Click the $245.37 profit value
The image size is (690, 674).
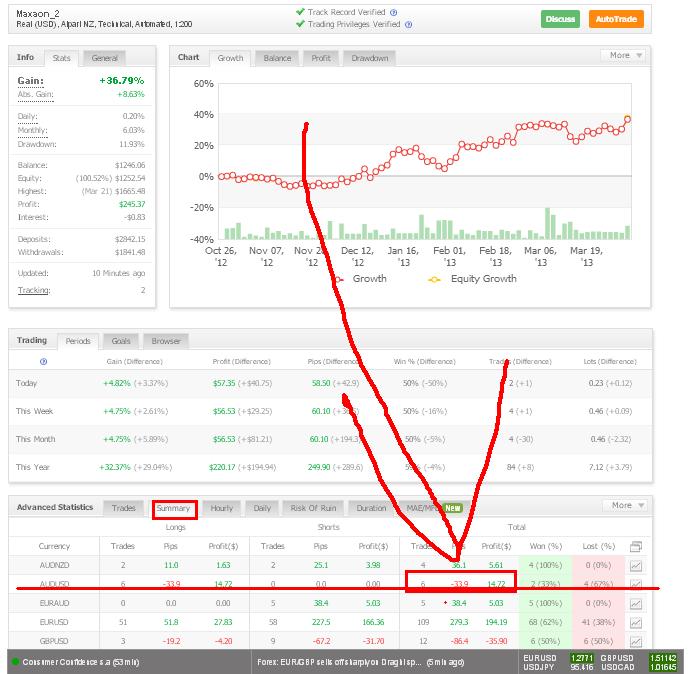tap(132, 204)
